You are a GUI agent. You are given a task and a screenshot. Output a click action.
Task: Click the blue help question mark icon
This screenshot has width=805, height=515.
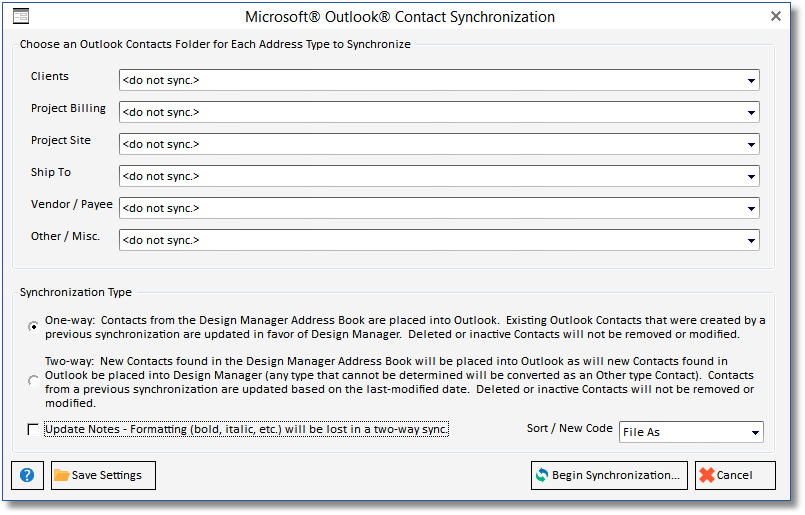click(x=27, y=475)
